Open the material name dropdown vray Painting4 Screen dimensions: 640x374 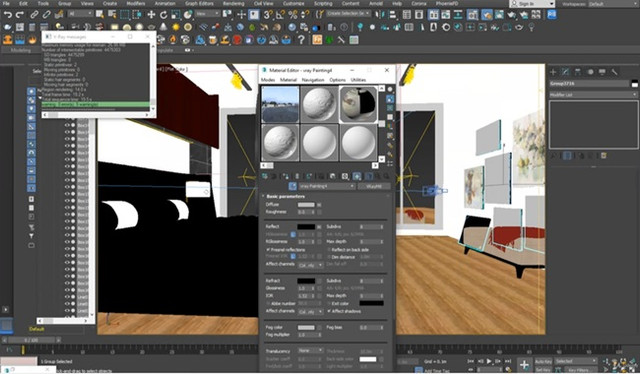pyautogui.click(x=326, y=186)
